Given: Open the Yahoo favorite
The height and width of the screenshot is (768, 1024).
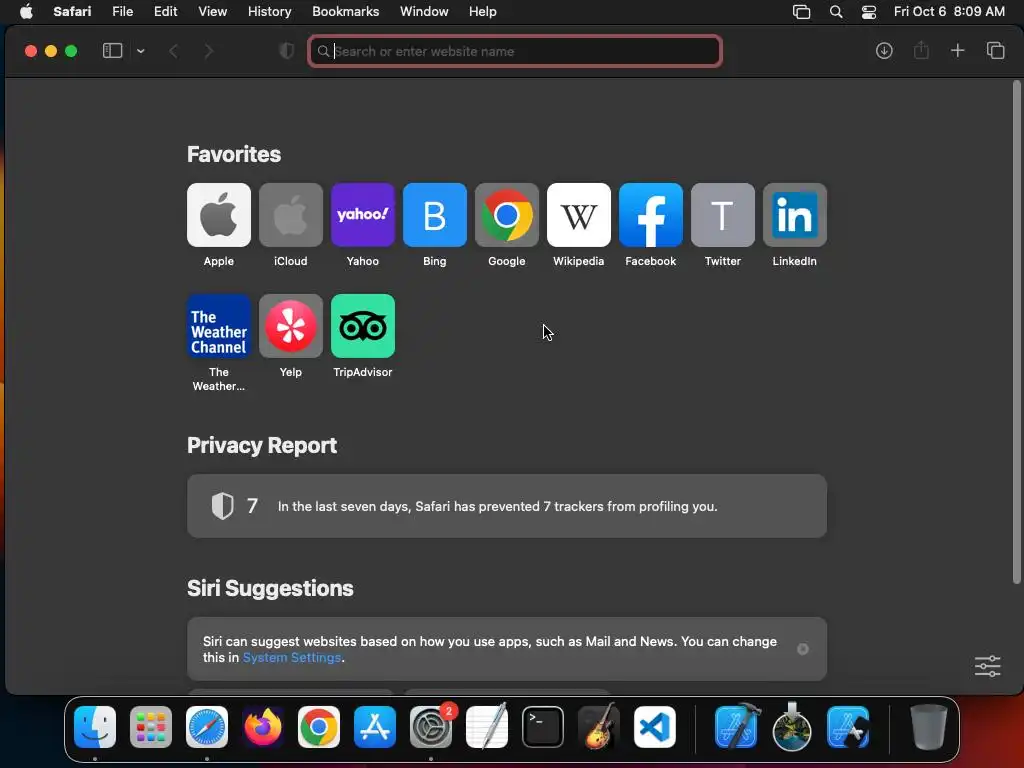Looking at the screenshot, I should tap(362, 215).
